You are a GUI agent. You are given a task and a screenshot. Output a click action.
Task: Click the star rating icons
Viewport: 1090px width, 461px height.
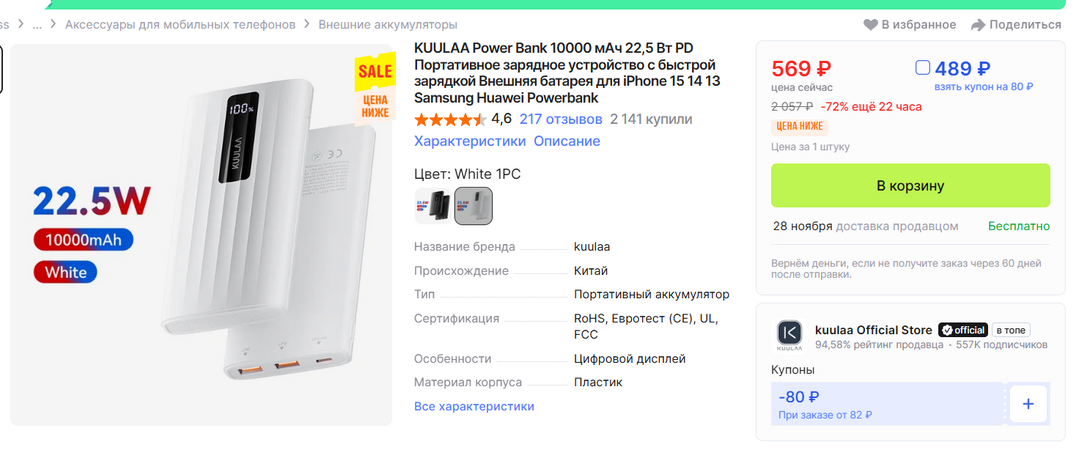pos(450,119)
